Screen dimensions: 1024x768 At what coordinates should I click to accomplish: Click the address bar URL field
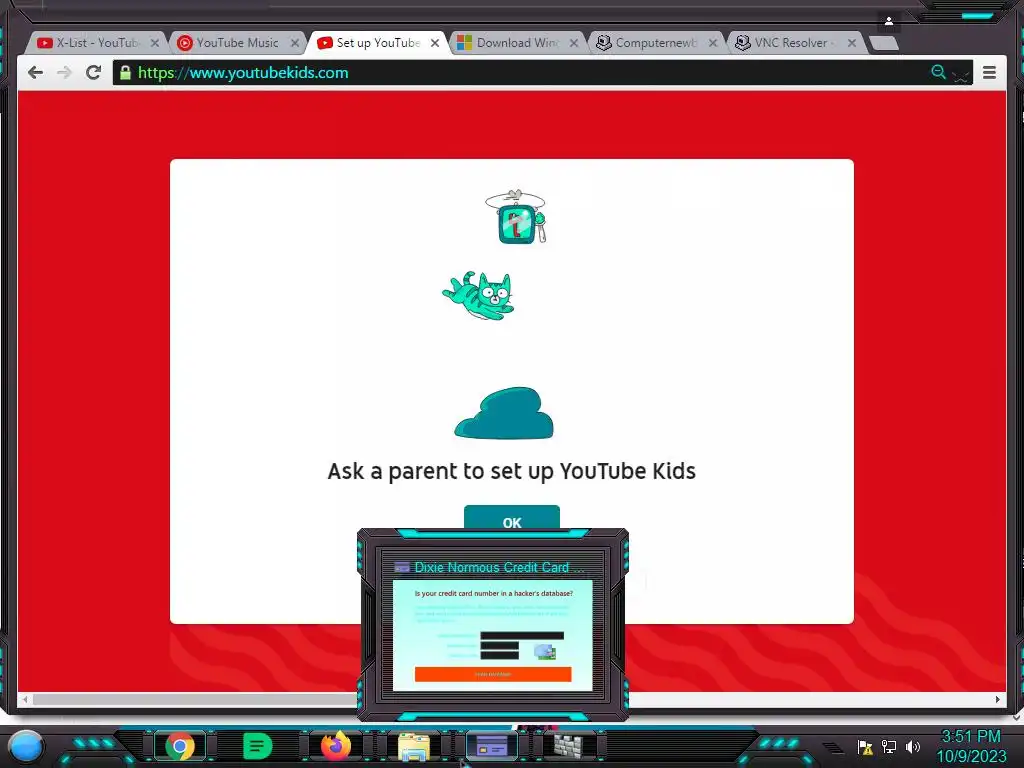pos(543,72)
